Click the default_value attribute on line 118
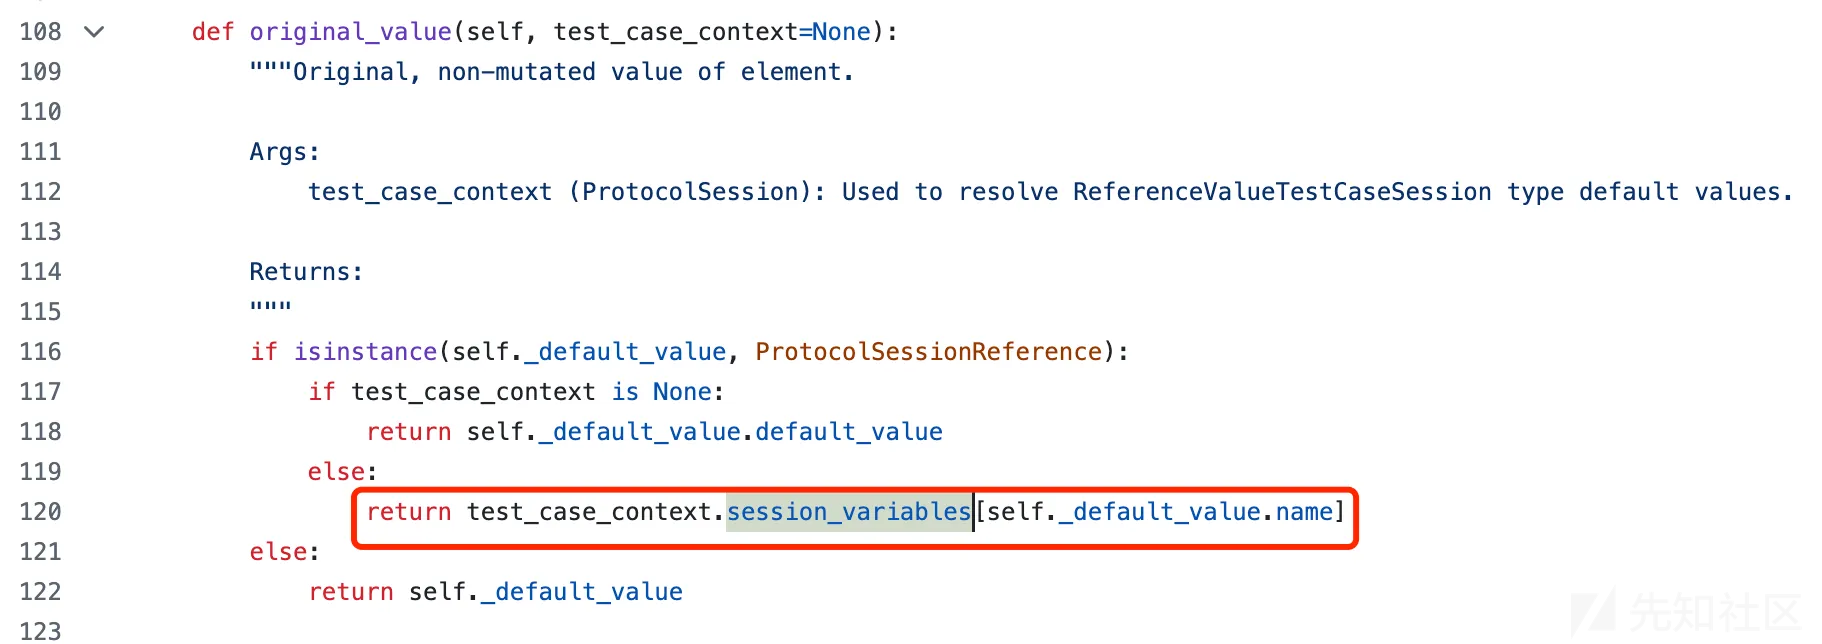 point(849,432)
